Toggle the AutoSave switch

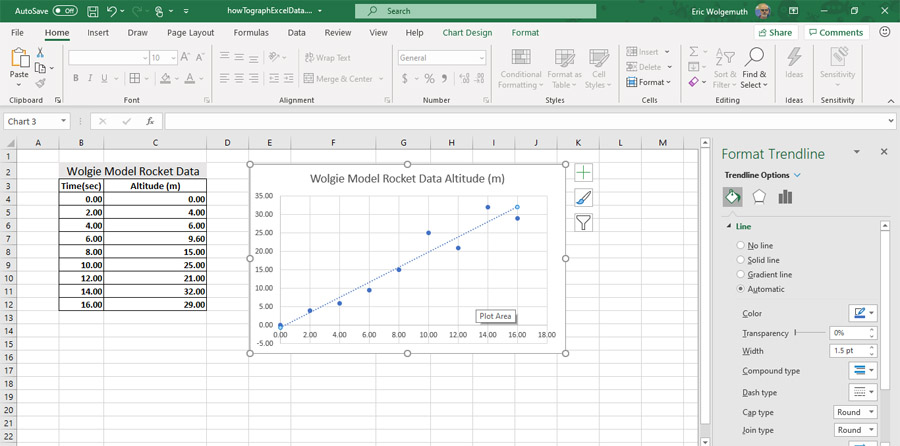pyautogui.click(x=64, y=10)
